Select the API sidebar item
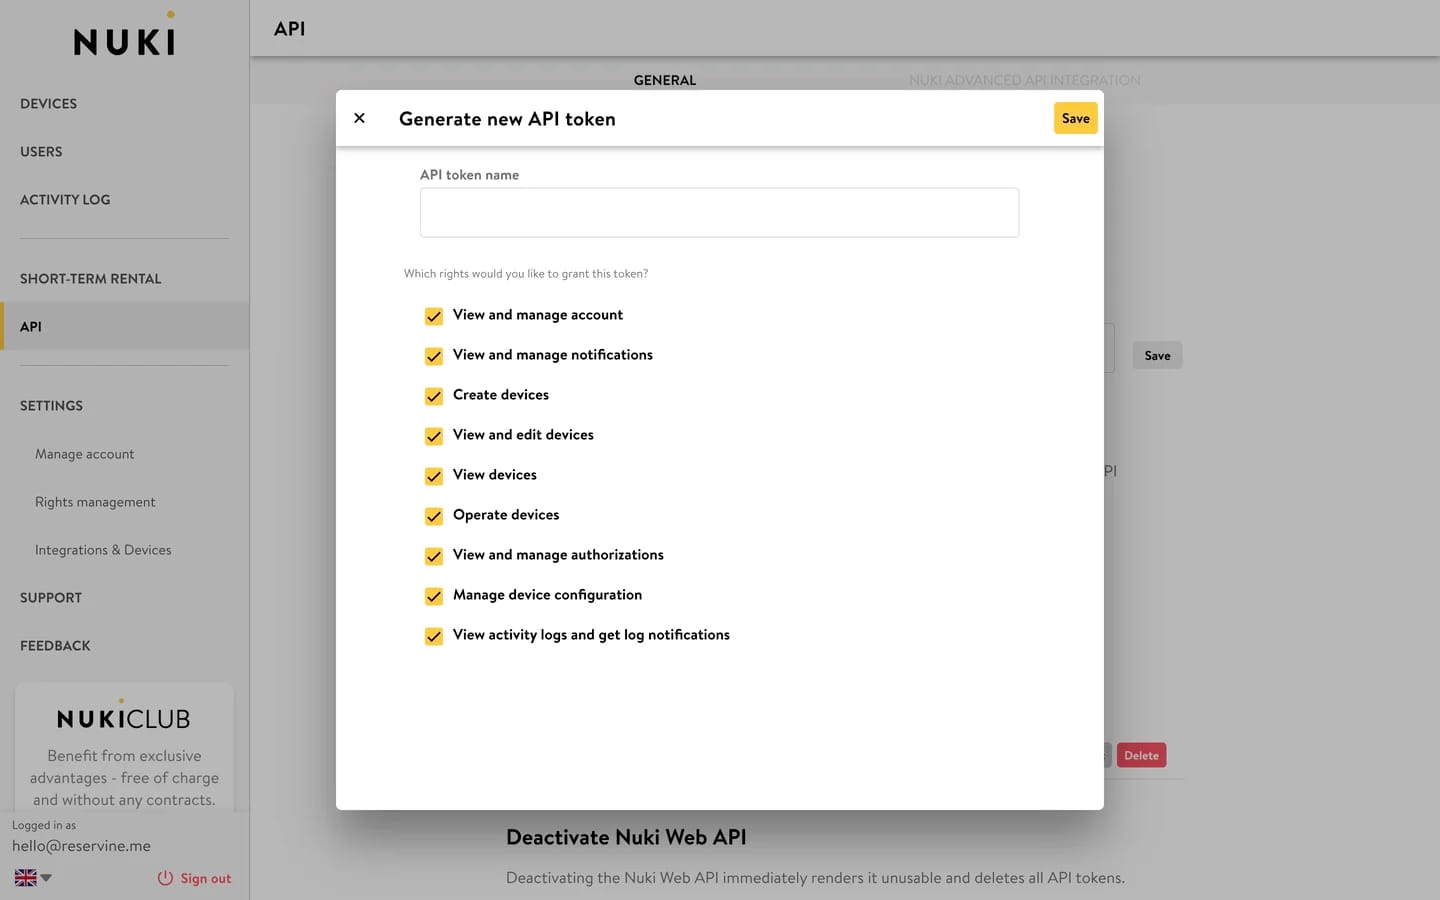This screenshot has height=900, width=1440. (124, 326)
